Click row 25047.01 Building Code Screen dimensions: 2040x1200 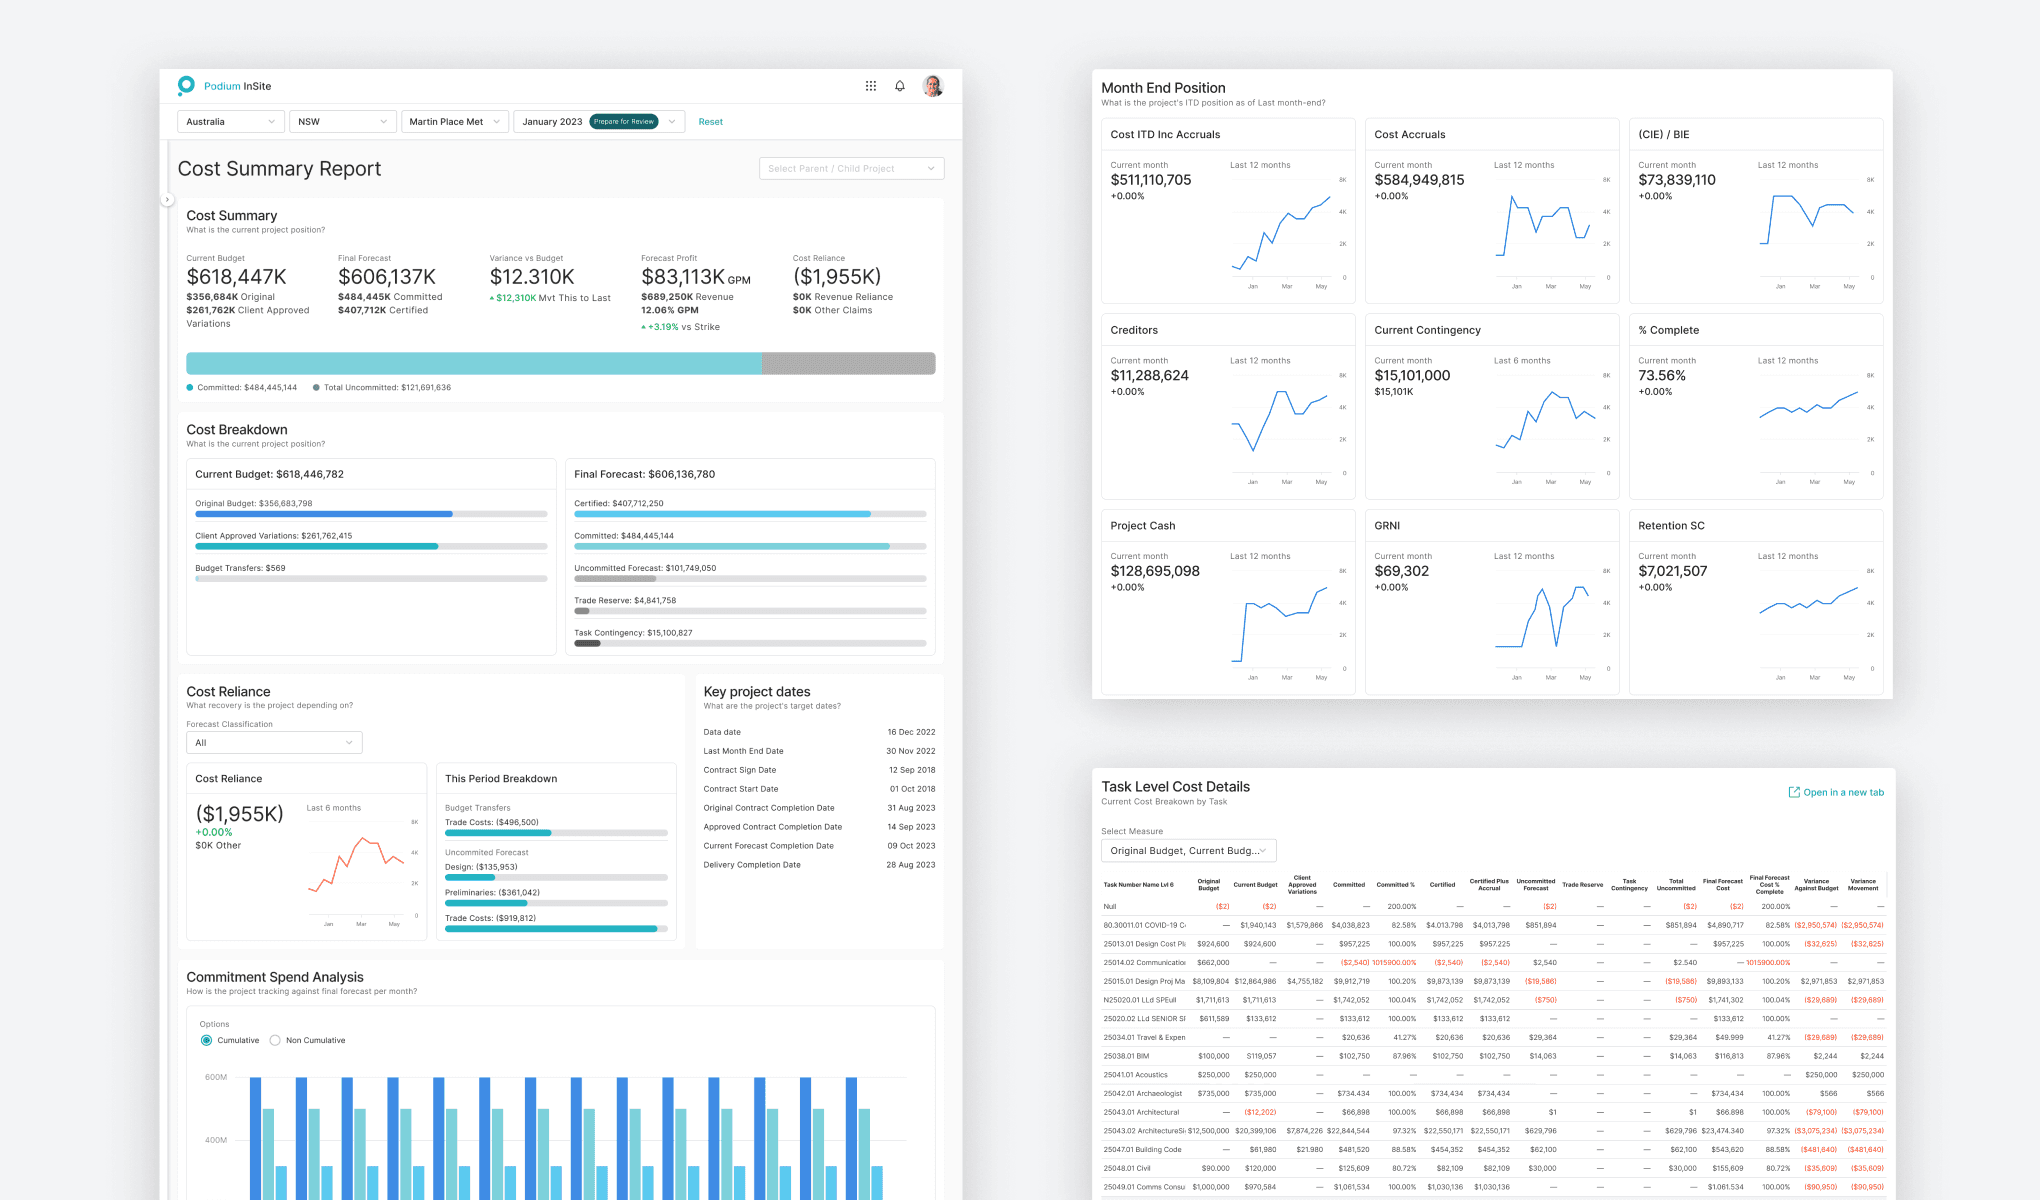tap(1493, 1150)
